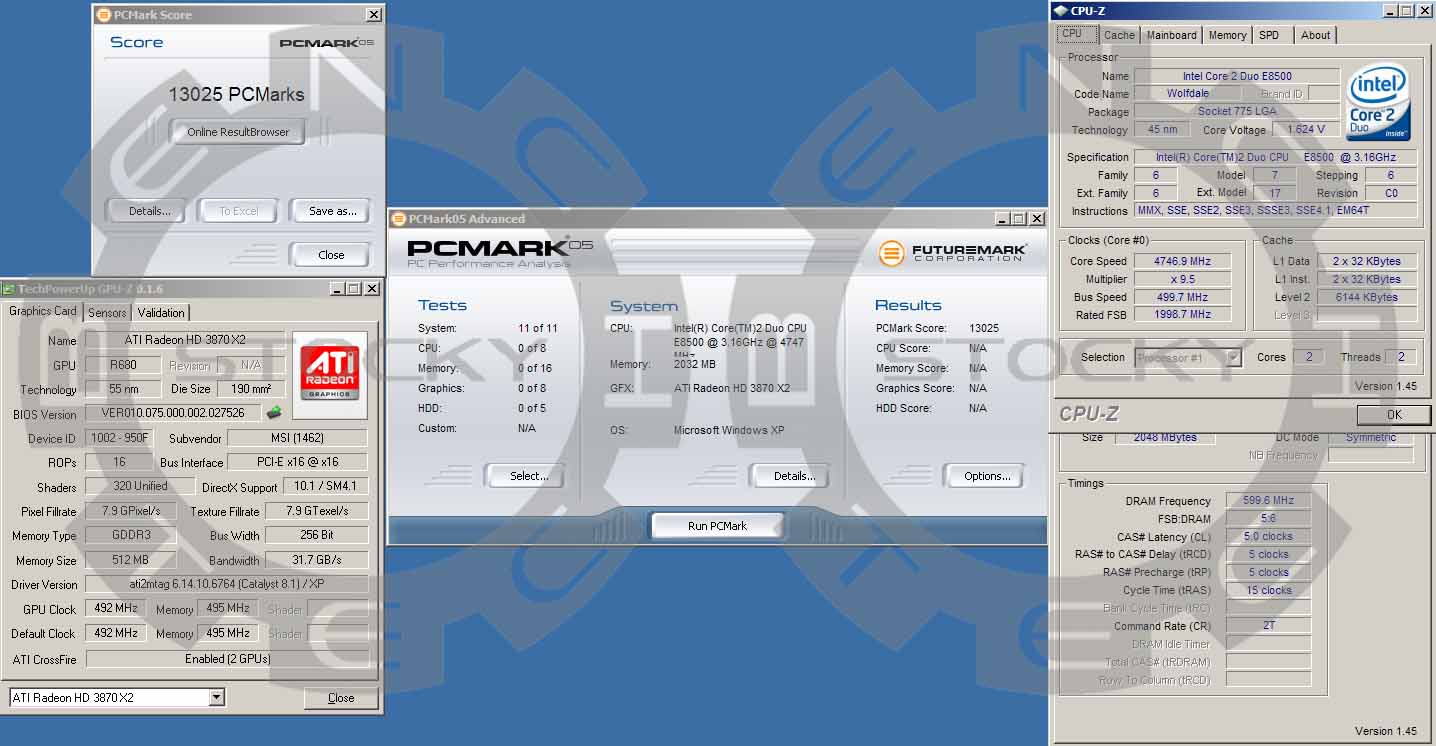Click the GPU-Z BIOS save icon
Image resolution: width=1436 pixels, height=746 pixels.
(x=273, y=412)
